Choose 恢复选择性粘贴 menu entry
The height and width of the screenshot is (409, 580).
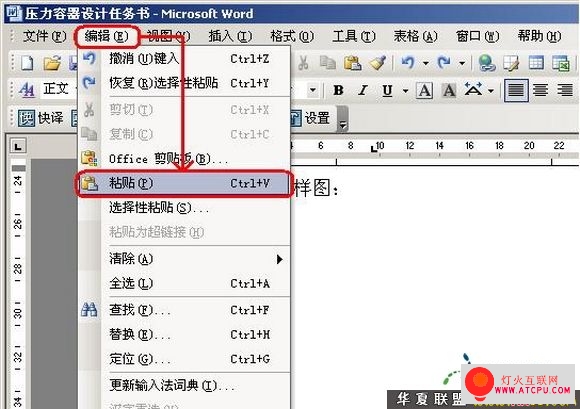[184, 83]
